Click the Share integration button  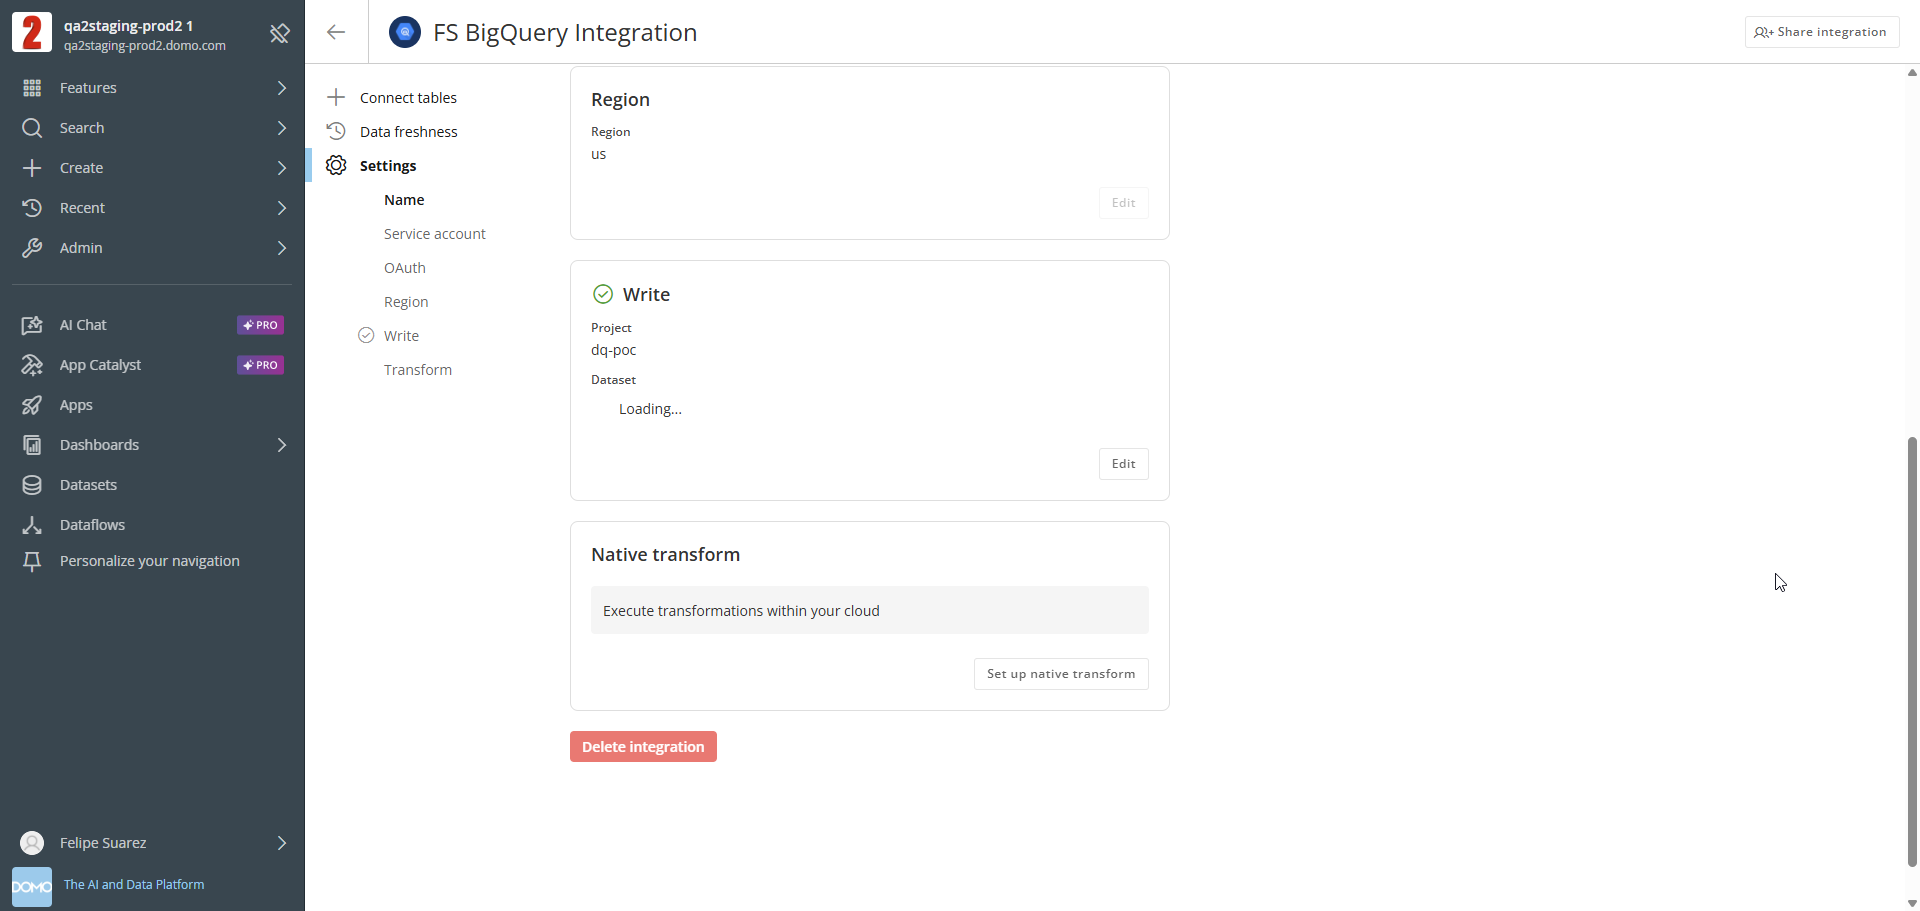point(1822,32)
